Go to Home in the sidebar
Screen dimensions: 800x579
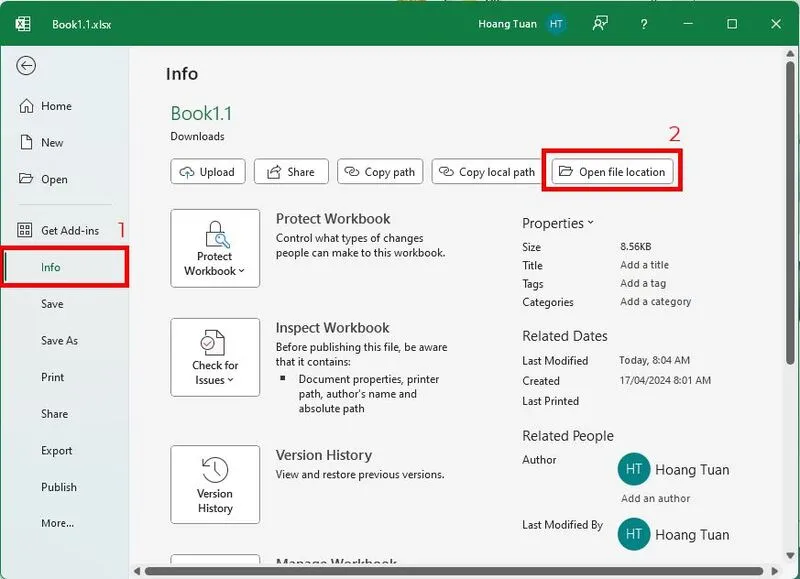pos(56,106)
